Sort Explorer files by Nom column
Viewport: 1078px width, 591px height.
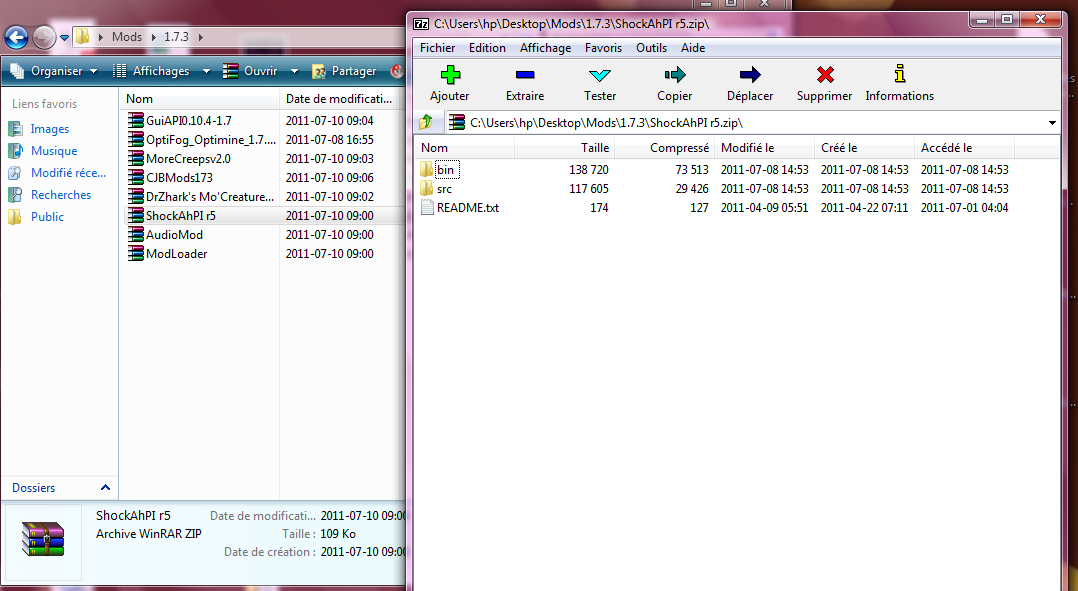(x=200, y=99)
